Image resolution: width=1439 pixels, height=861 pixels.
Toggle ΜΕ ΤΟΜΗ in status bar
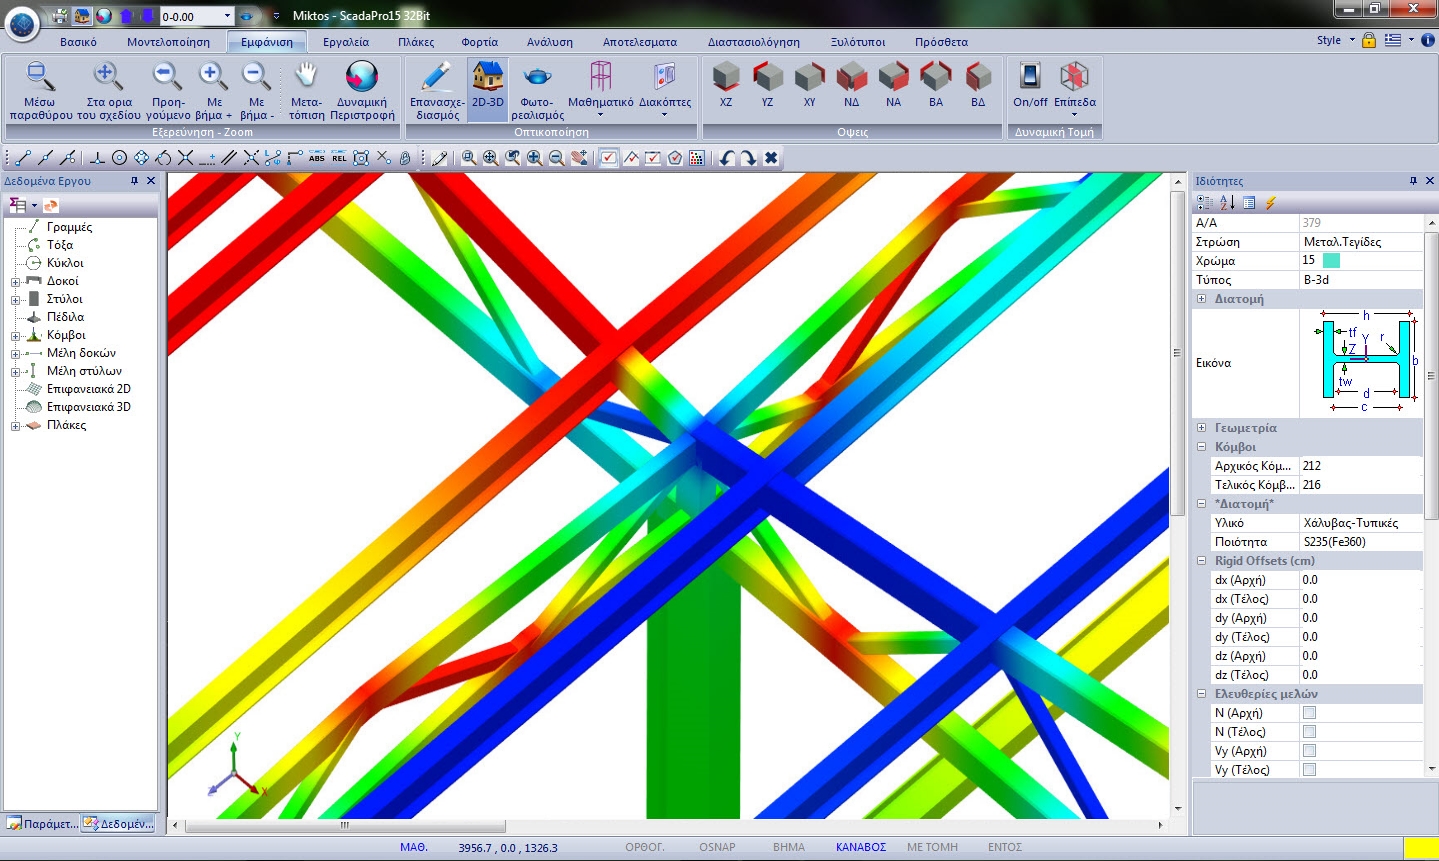coord(932,847)
